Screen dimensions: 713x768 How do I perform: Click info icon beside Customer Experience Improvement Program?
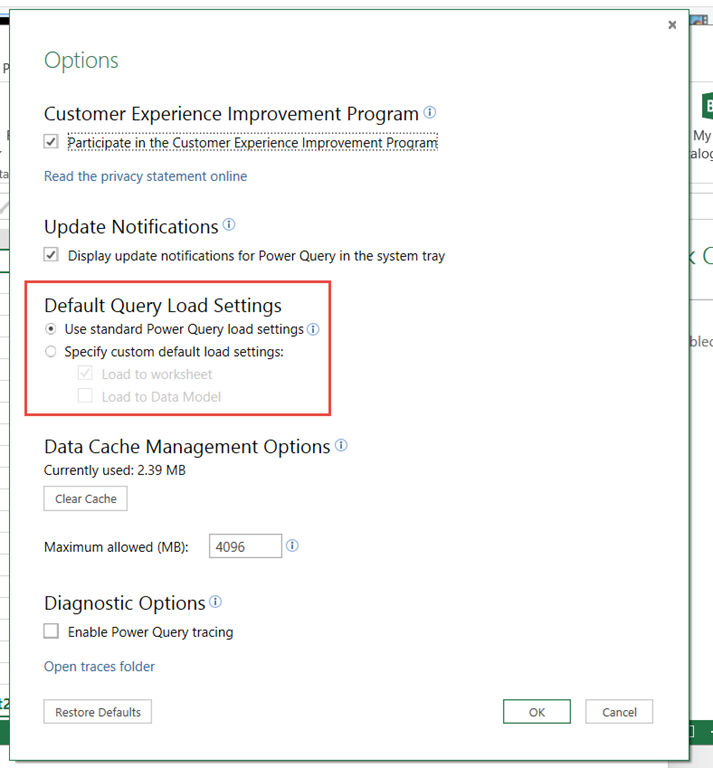430,113
